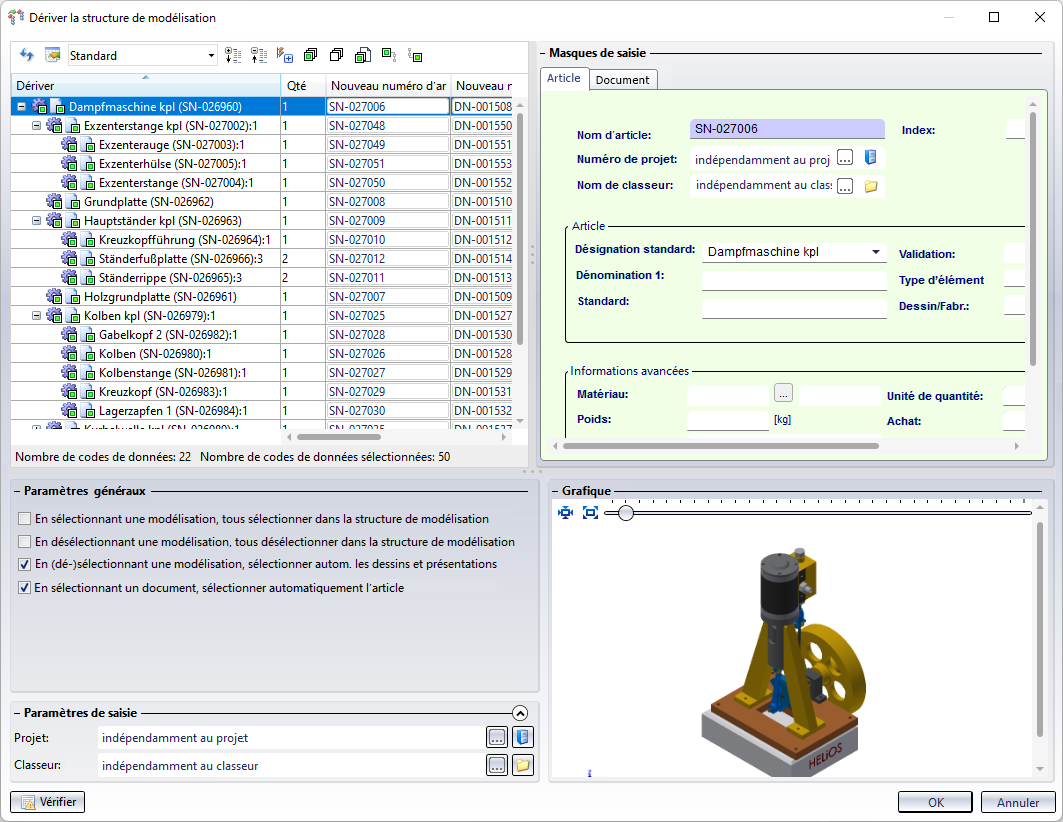Click the expand all tree levels icon

point(233,55)
